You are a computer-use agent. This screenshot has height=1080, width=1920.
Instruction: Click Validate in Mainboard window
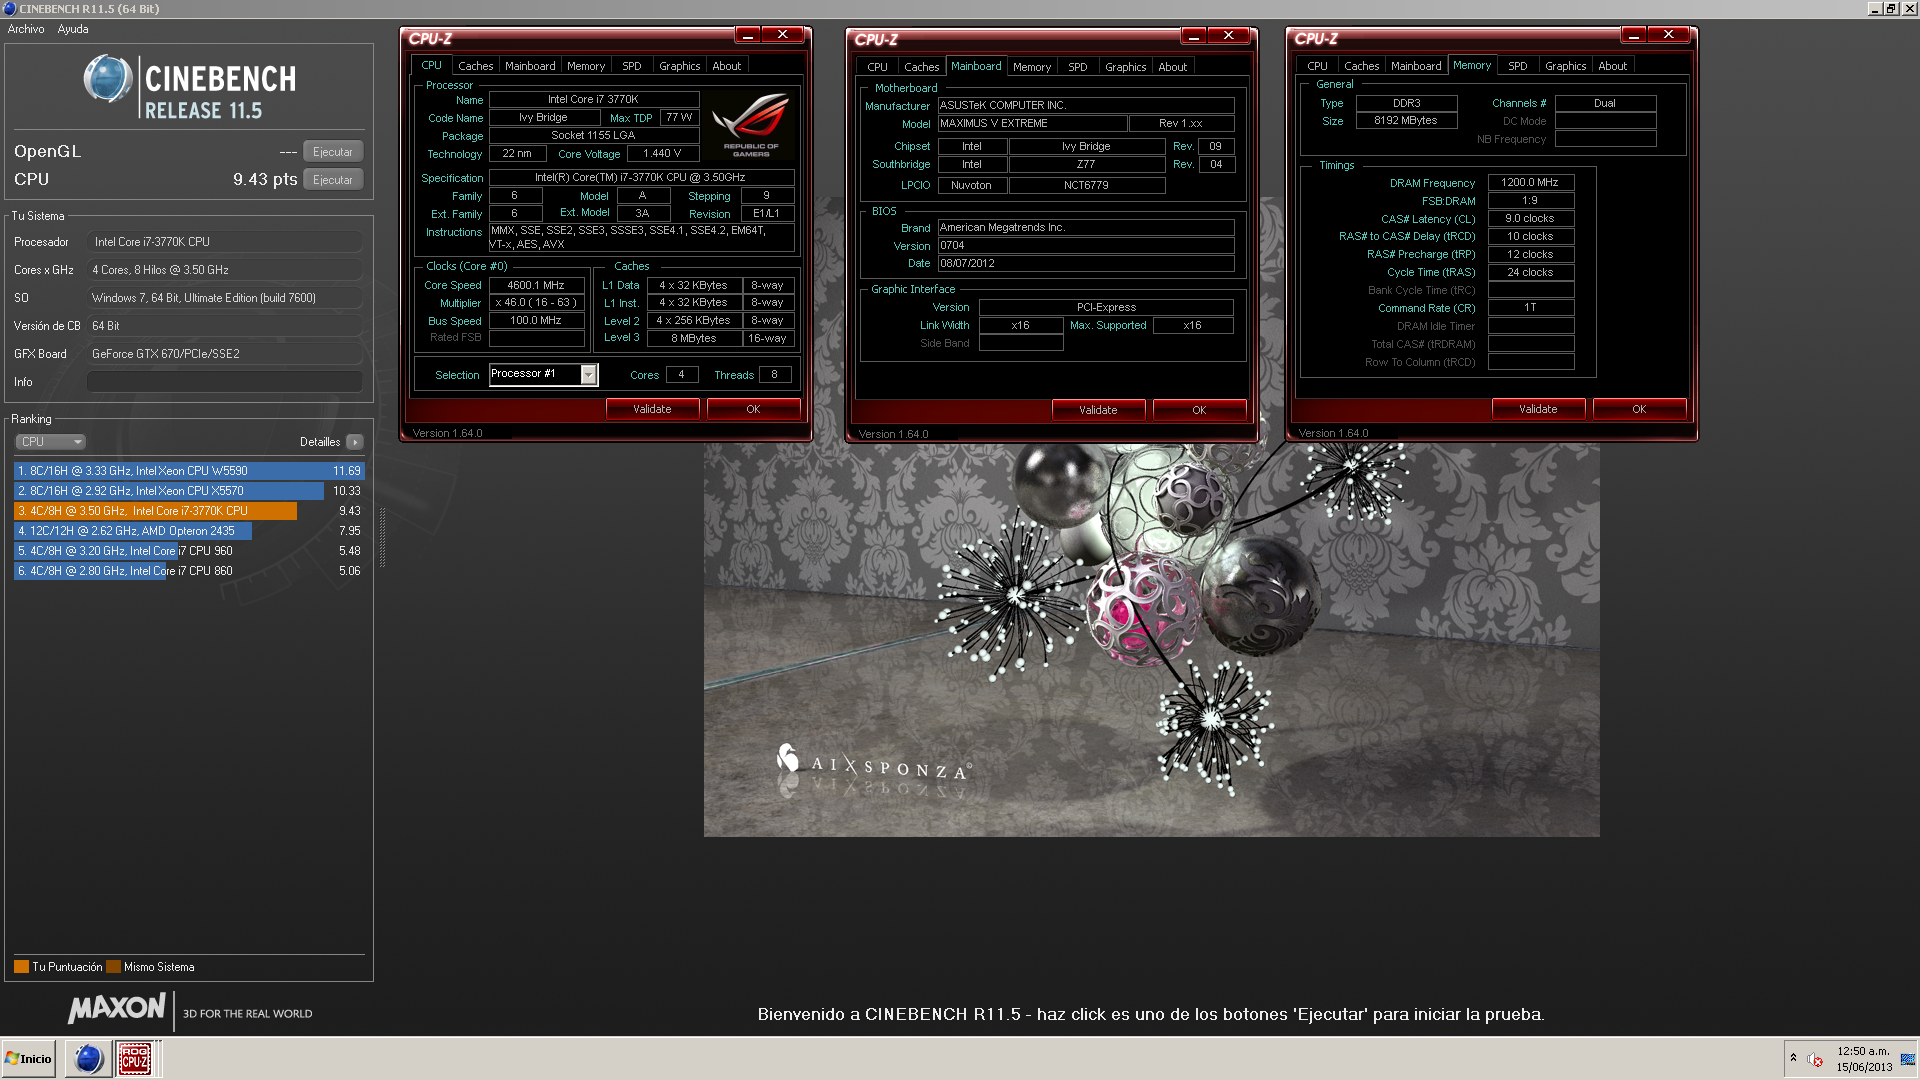pyautogui.click(x=1098, y=410)
